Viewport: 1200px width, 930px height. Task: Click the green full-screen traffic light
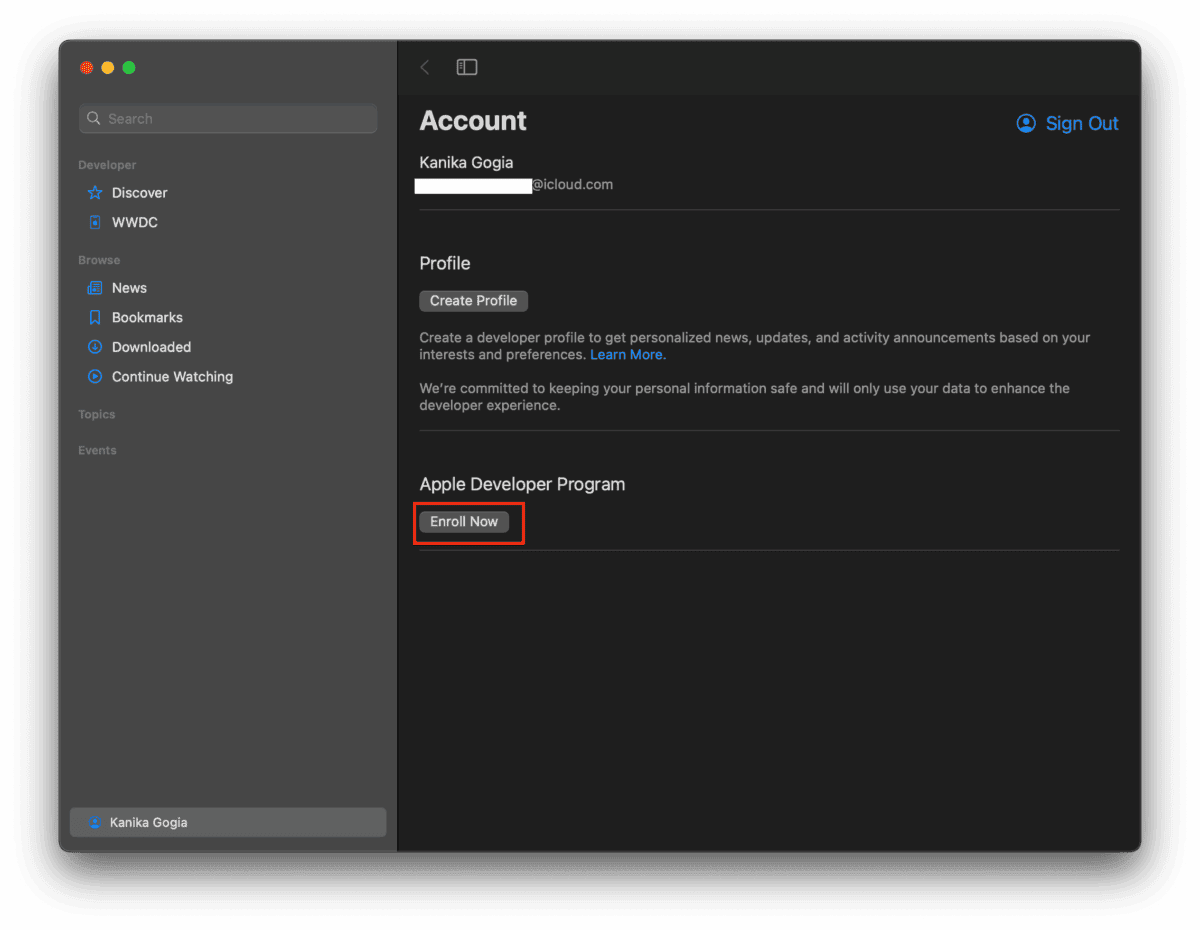pos(128,67)
